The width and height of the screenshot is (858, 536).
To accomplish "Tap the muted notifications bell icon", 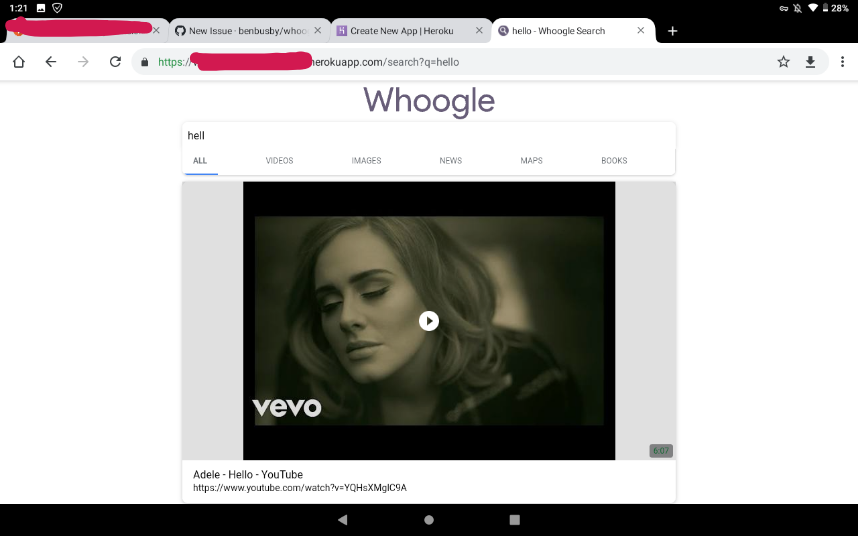I will click(x=798, y=8).
